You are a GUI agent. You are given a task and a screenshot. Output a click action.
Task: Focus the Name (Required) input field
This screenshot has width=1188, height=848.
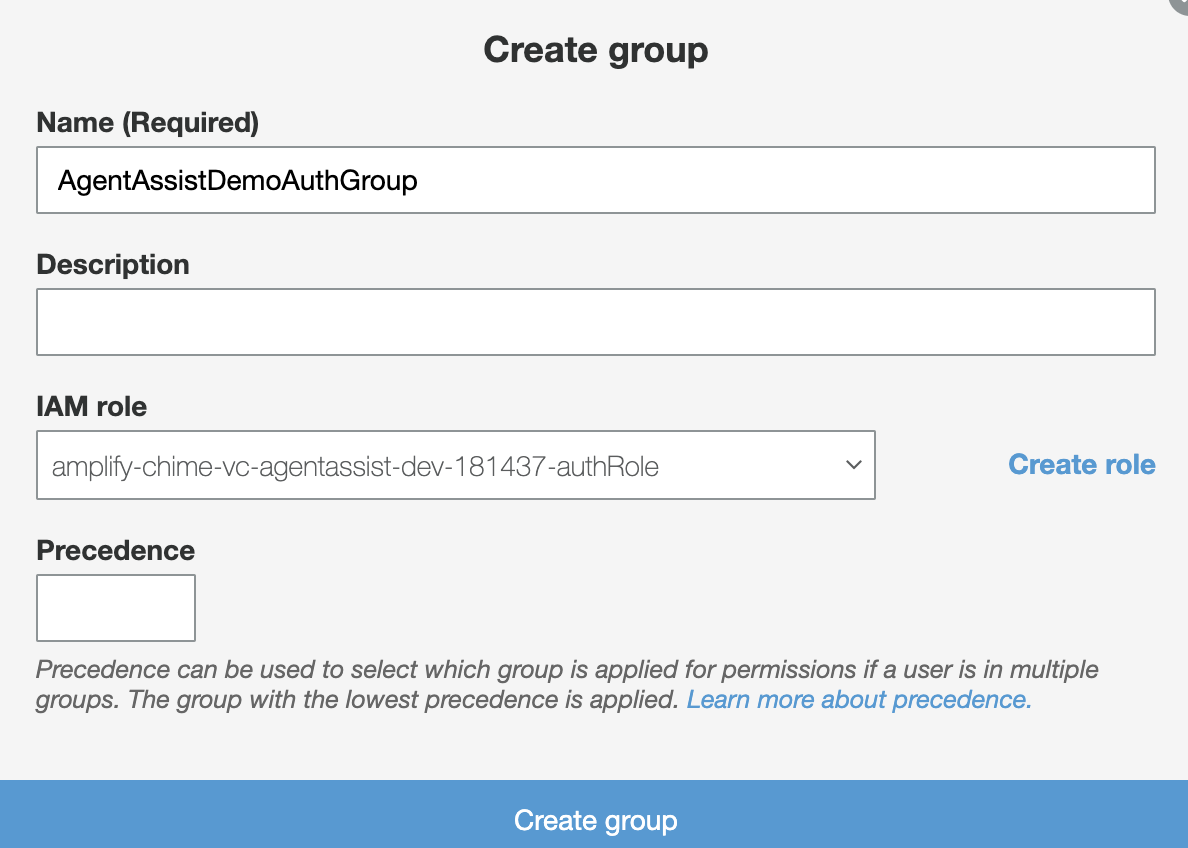click(x=596, y=180)
